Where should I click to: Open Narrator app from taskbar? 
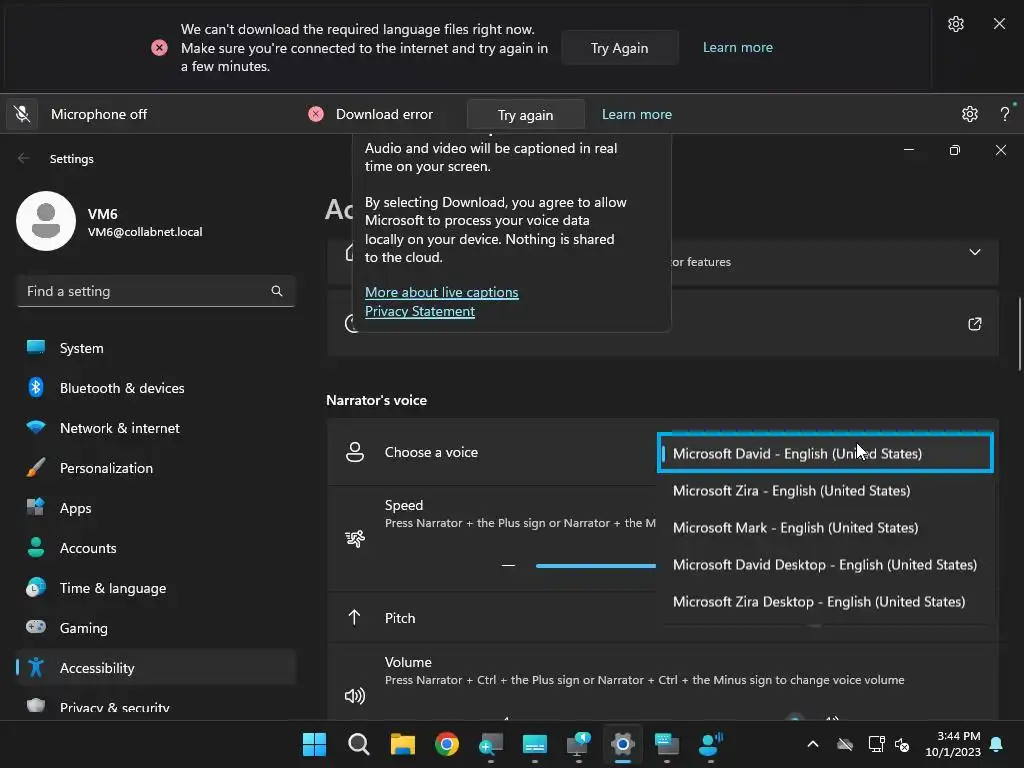coord(579,744)
